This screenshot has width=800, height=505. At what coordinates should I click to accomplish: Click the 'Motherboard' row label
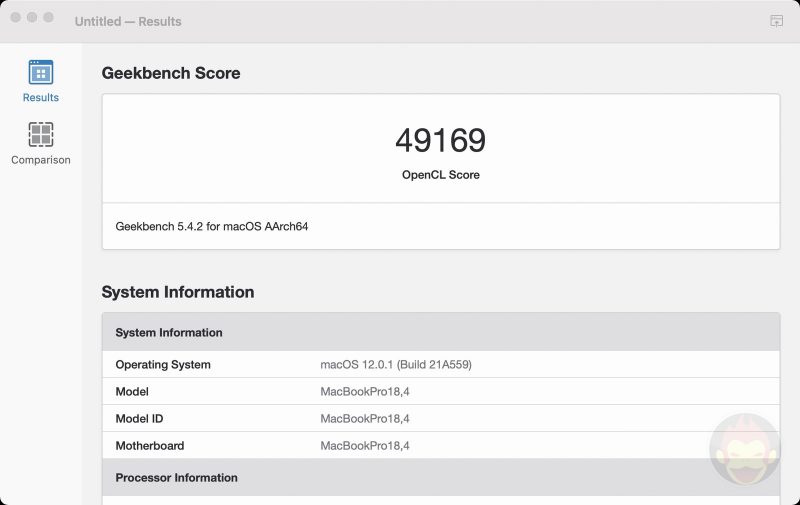149,446
